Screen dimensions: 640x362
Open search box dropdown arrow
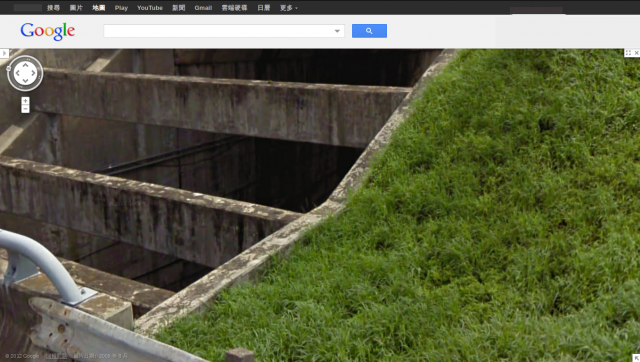click(x=337, y=31)
